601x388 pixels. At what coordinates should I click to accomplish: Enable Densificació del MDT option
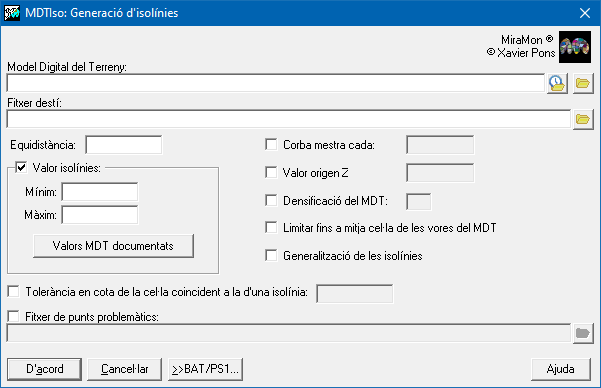[271, 201]
